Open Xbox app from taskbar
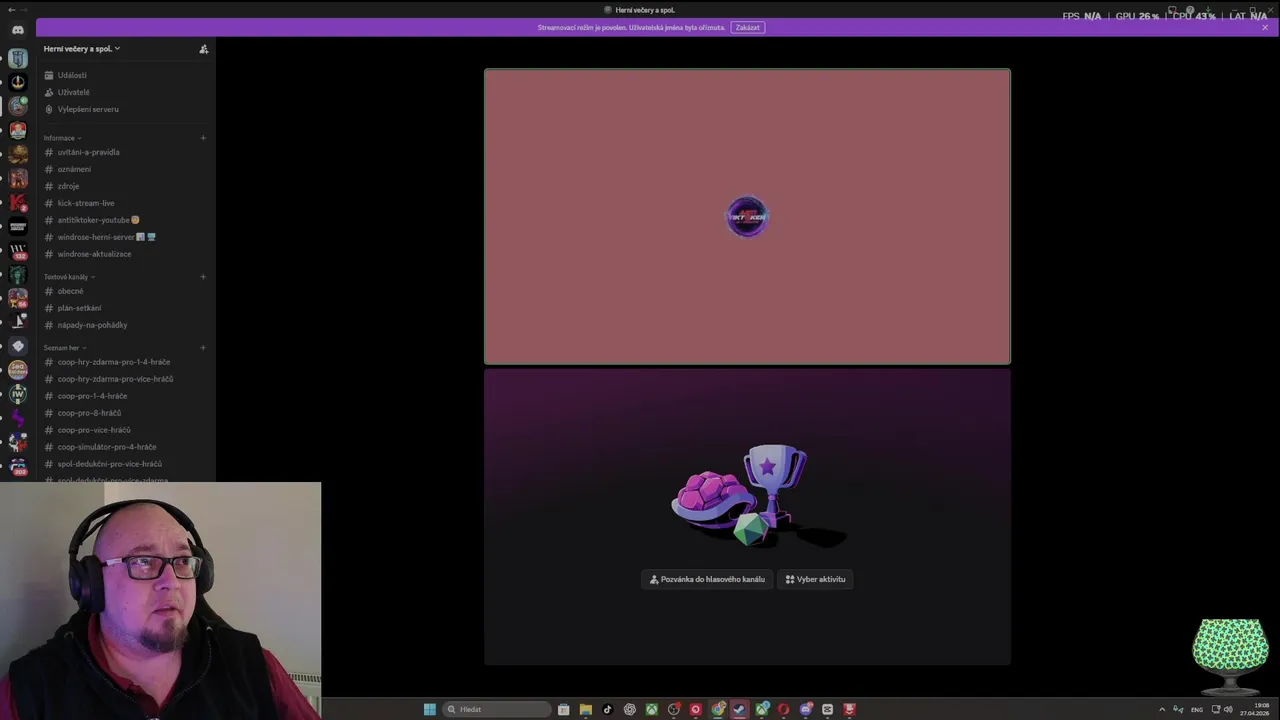Image resolution: width=1280 pixels, height=720 pixels. tap(651, 709)
